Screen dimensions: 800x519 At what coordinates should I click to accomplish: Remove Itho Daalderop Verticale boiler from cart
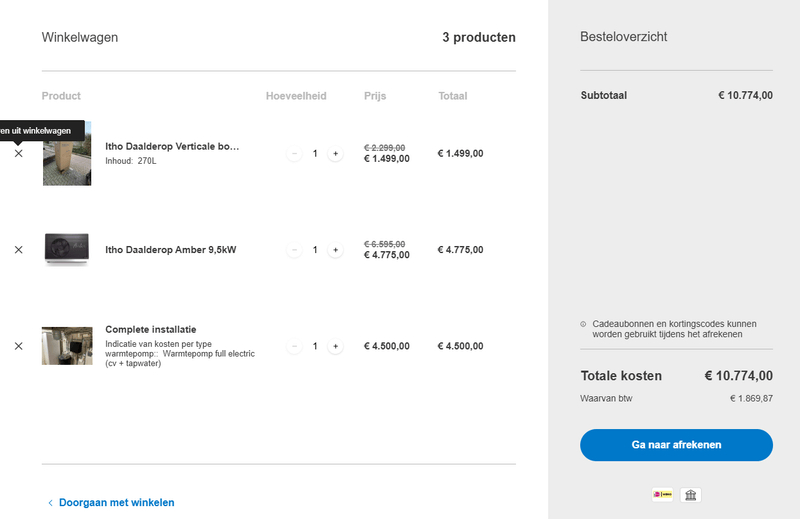(x=18, y=154)
